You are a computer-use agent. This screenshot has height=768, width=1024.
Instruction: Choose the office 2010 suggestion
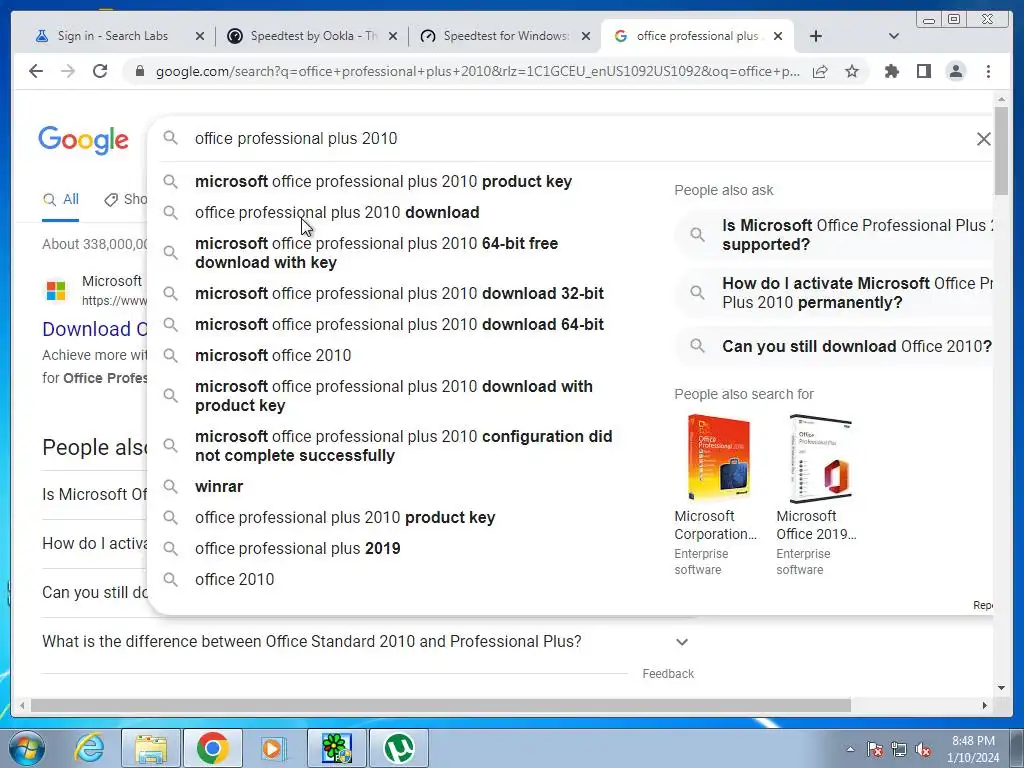[234, 579]
